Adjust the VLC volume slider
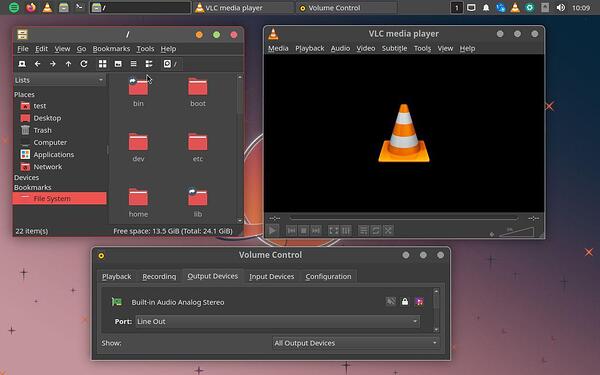The width and height of the screenshot is (600, 375). 516,232
